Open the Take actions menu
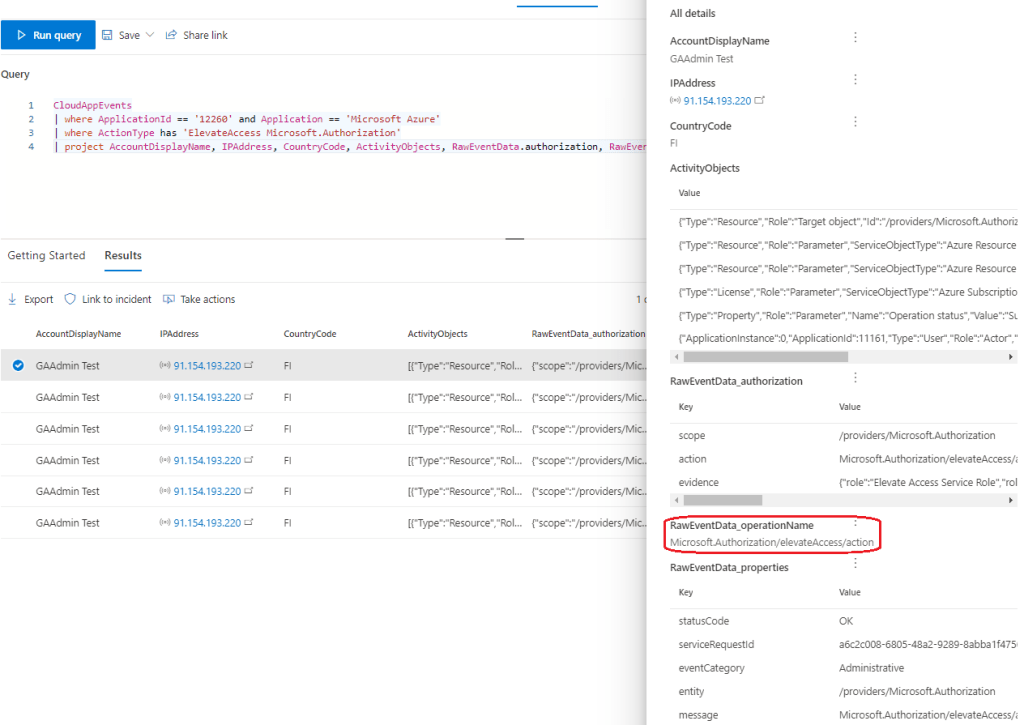 point(198,299)
